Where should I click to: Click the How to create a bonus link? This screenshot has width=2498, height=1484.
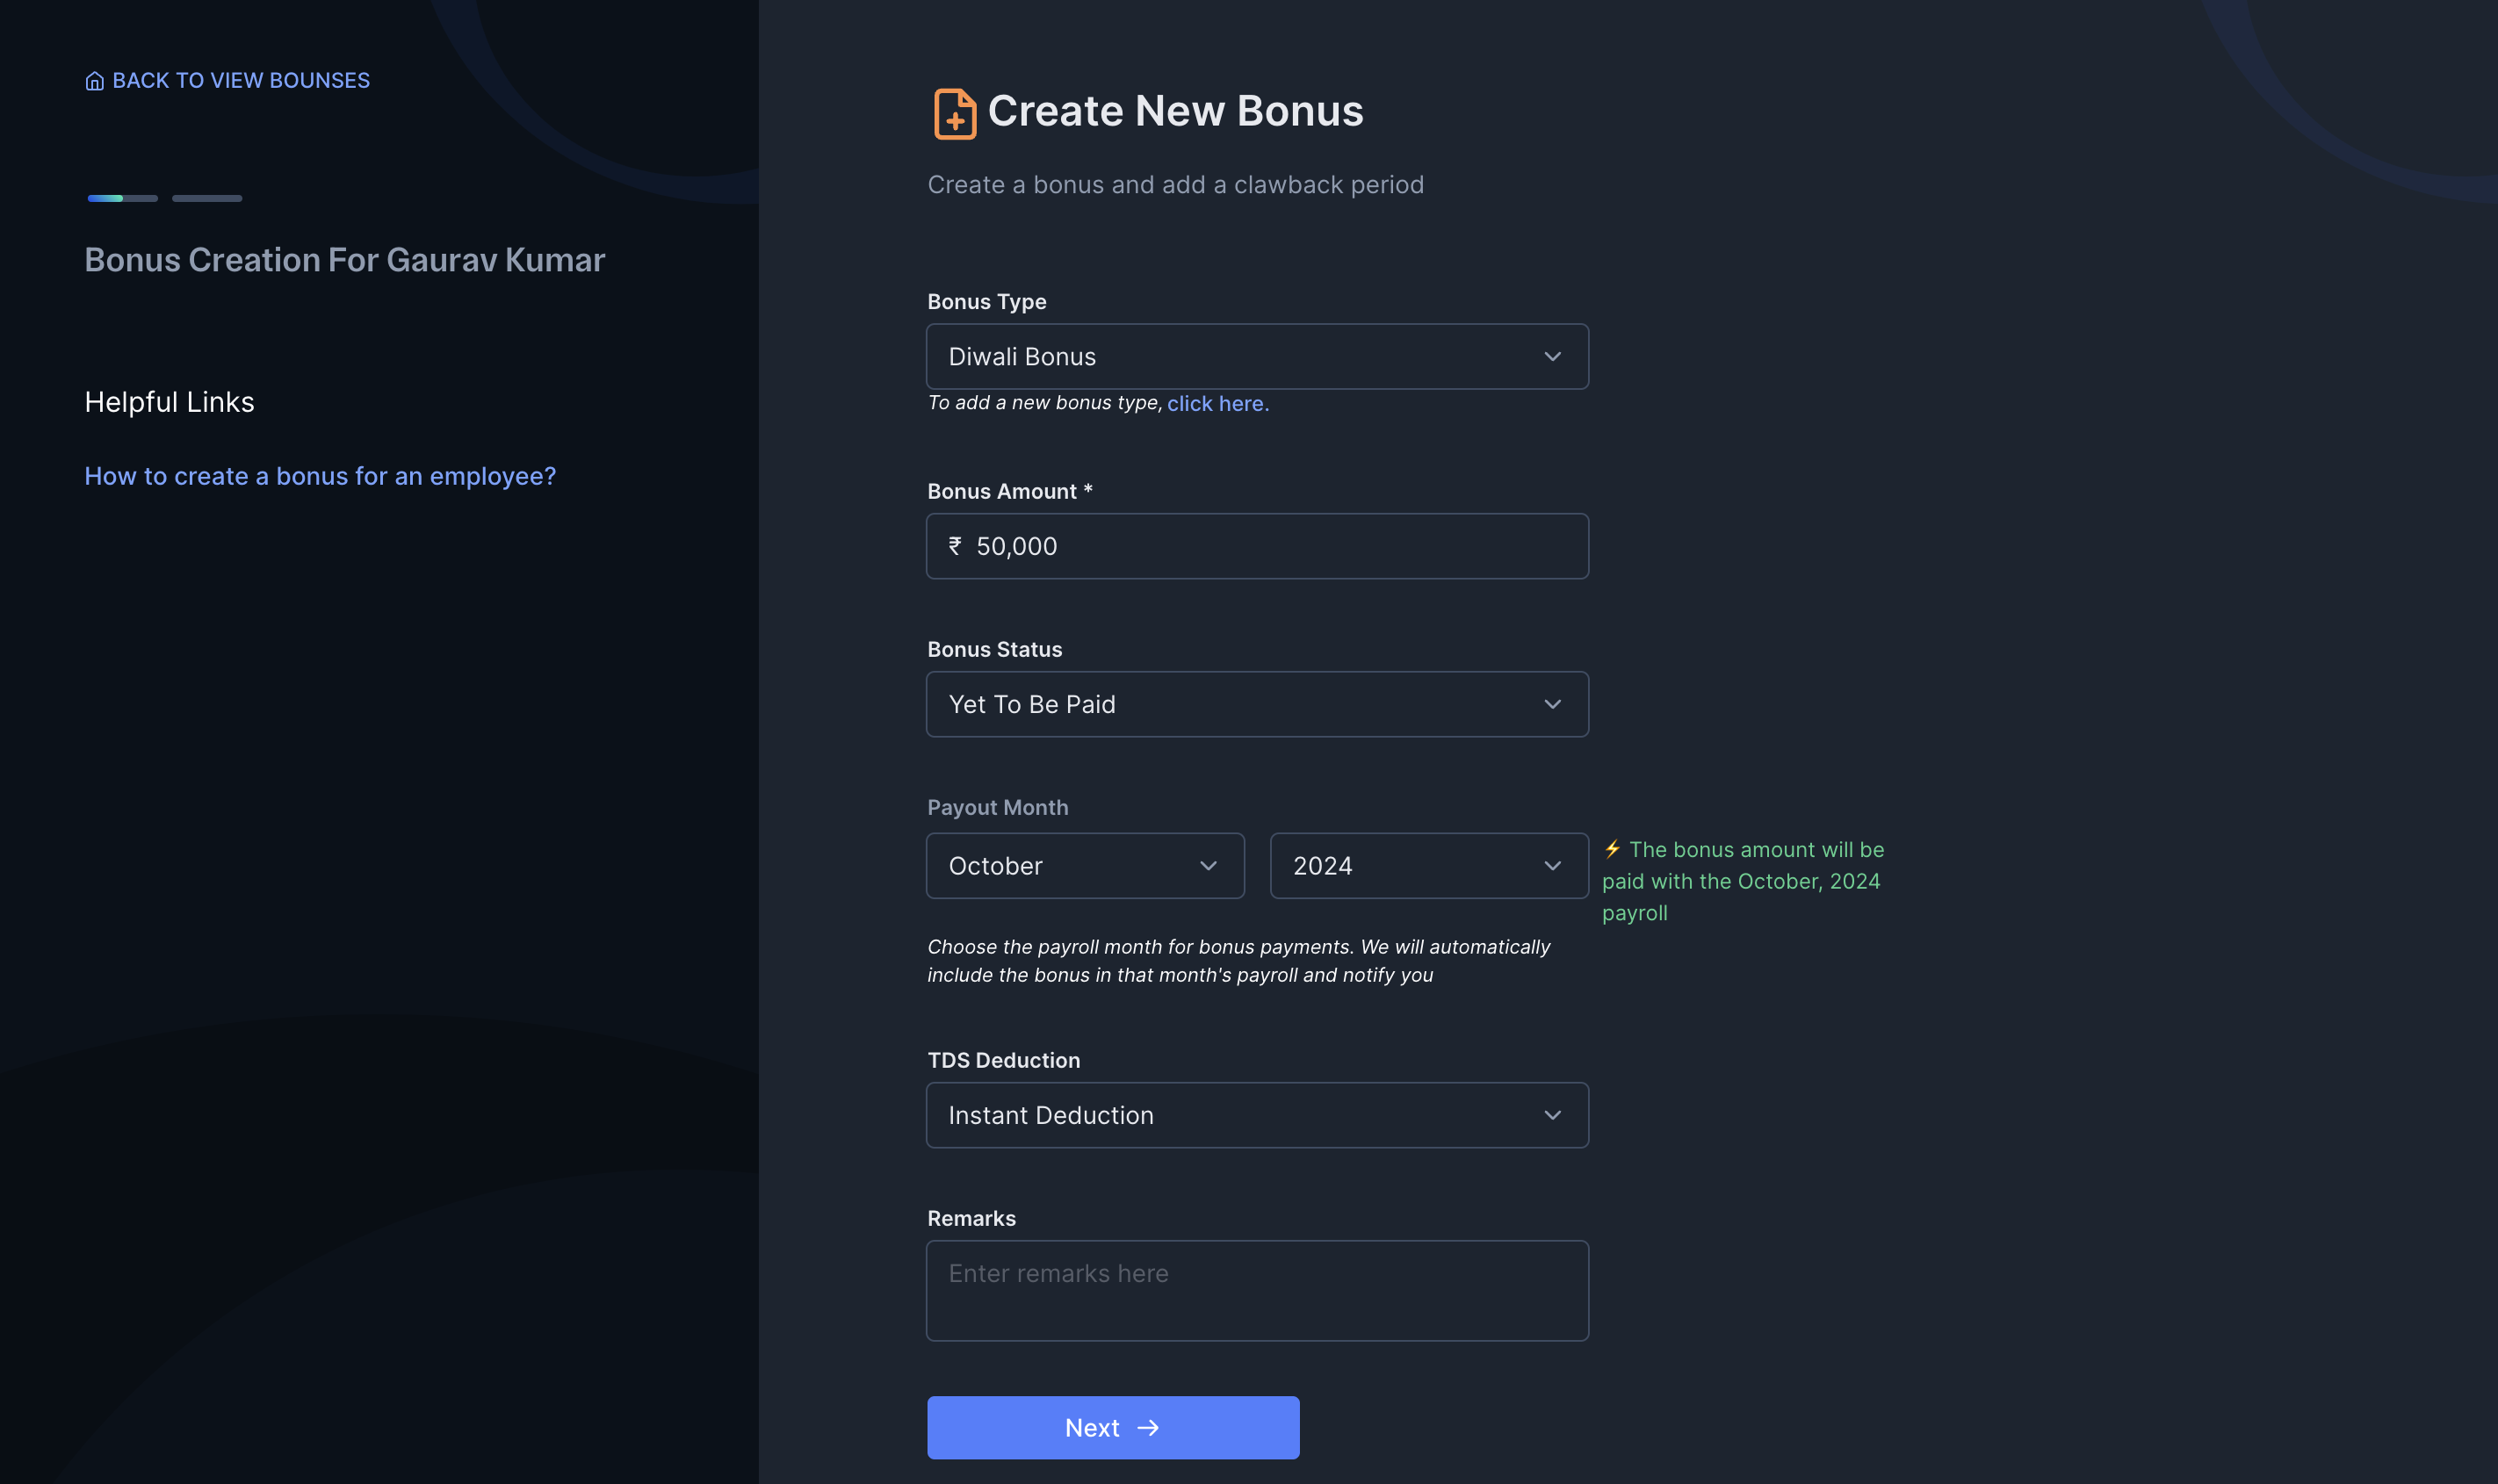(320, 475)
